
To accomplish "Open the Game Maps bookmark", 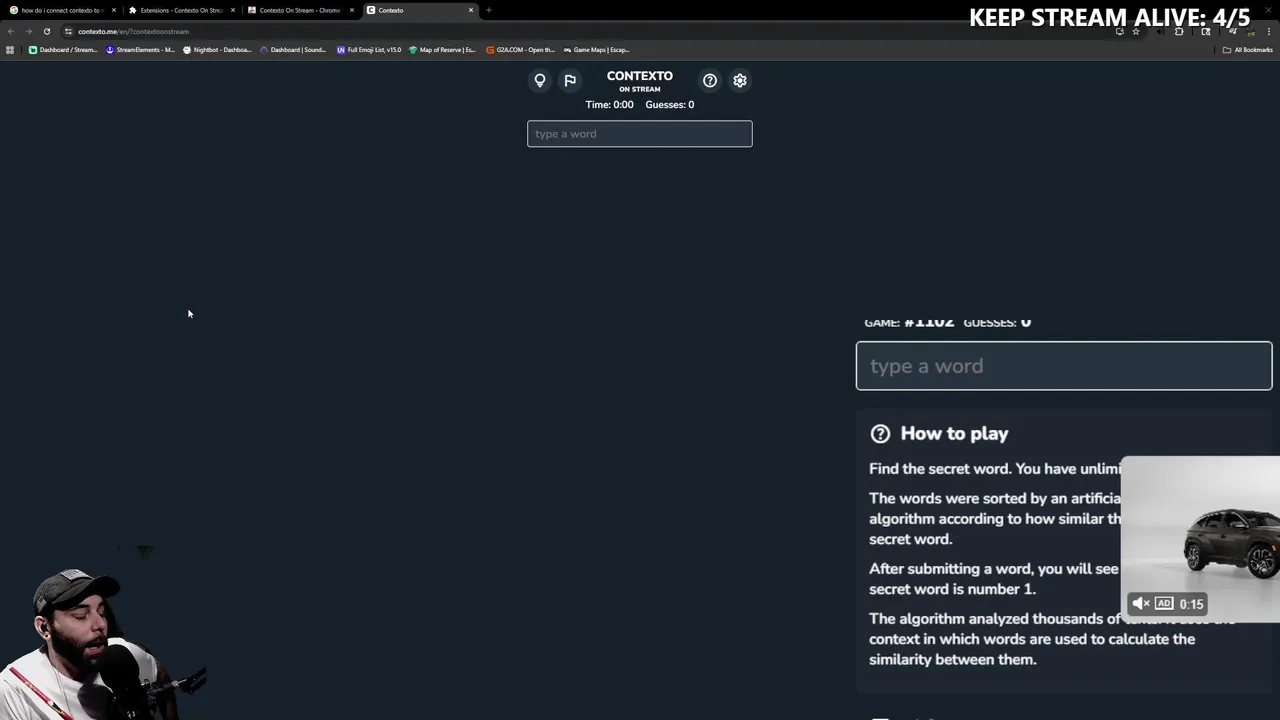I will (596, 50).
